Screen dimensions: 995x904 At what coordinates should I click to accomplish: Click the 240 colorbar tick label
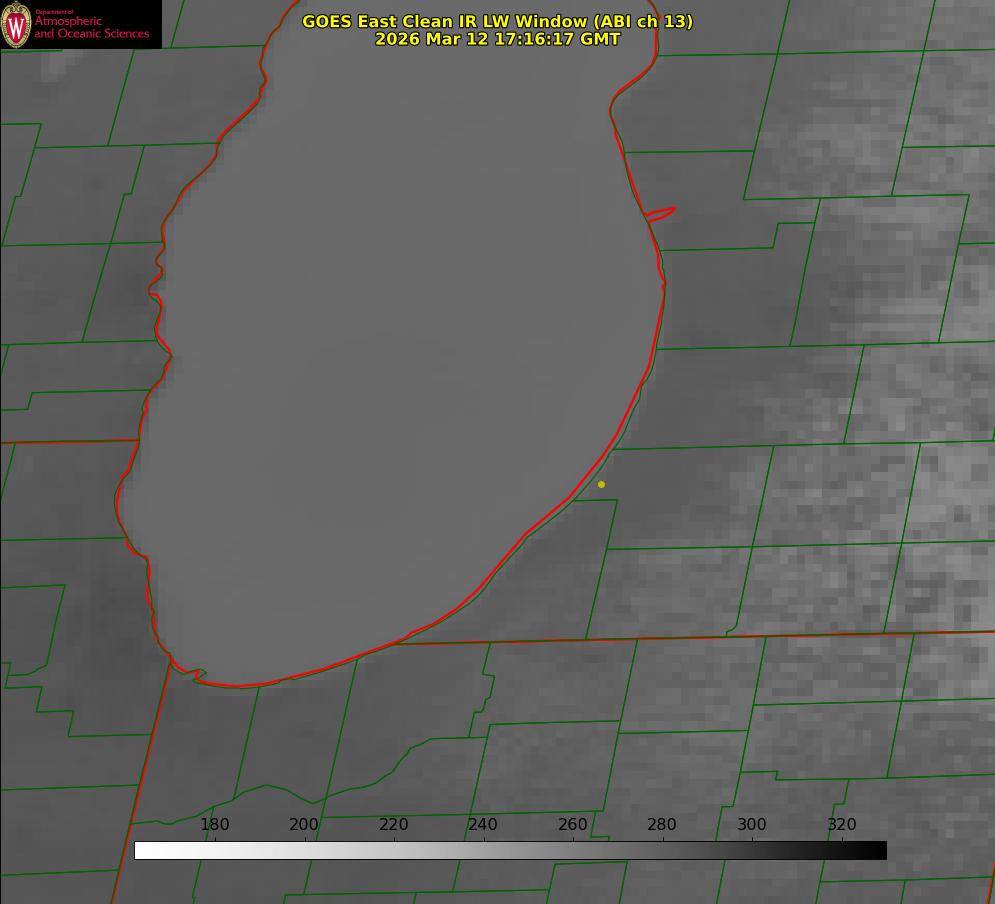point(483,825)
